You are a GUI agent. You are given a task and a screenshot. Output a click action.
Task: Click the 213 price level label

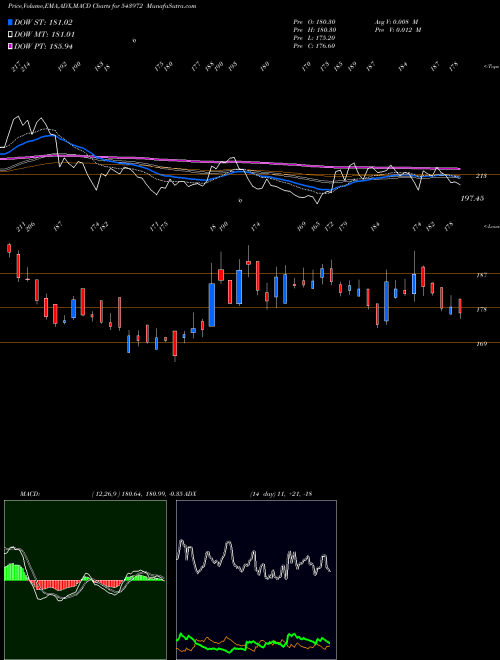tap(481, 176)
